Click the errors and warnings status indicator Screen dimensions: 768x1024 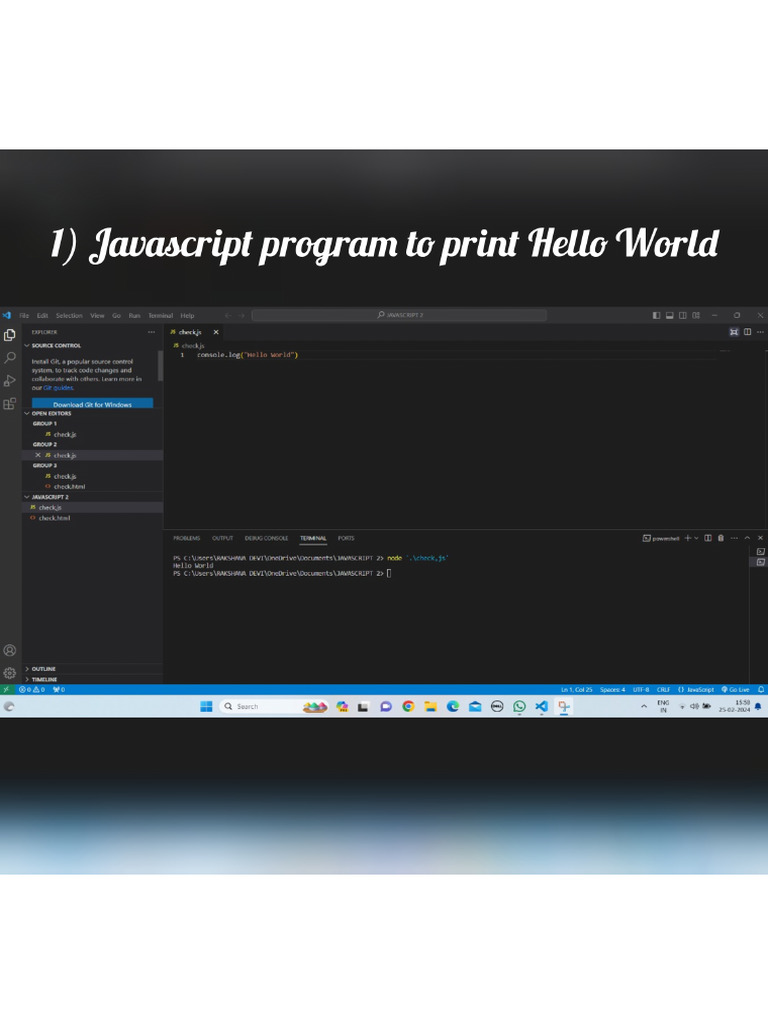tap(32, 690)
